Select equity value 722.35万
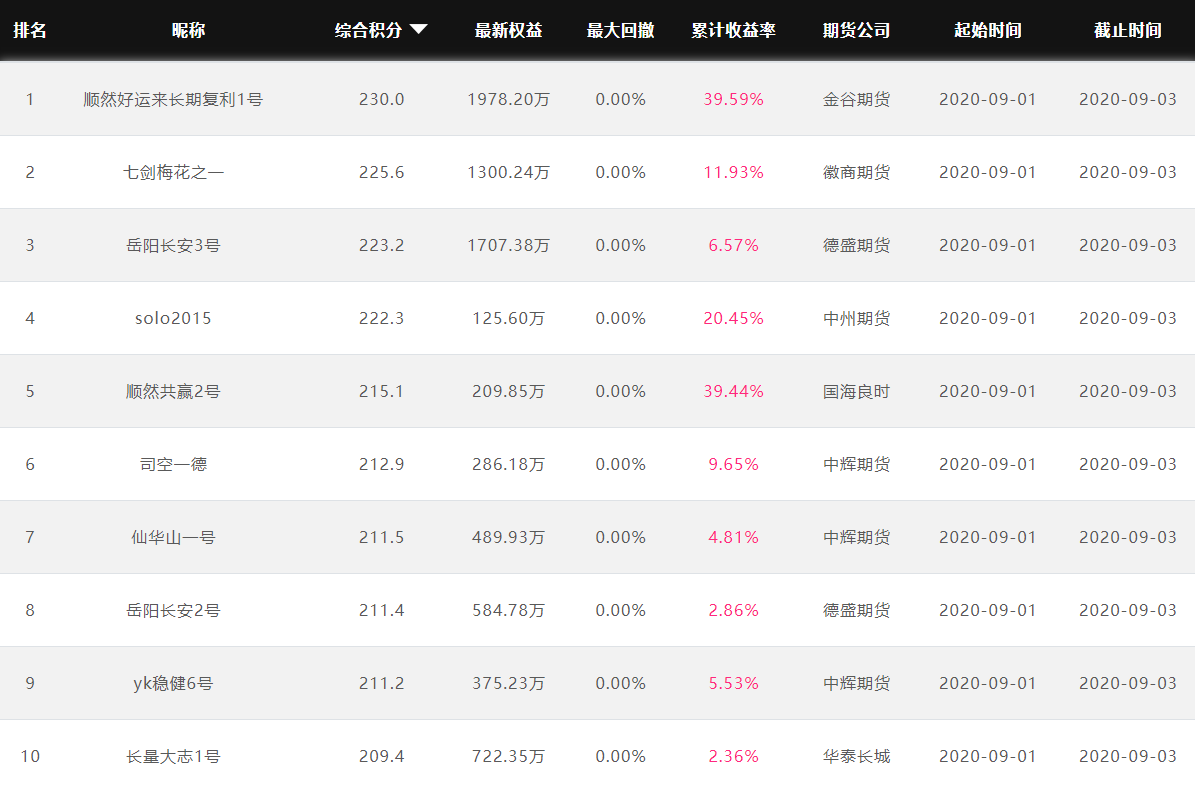Viewport: 1195px width, 789px height. tap(508, 756)
